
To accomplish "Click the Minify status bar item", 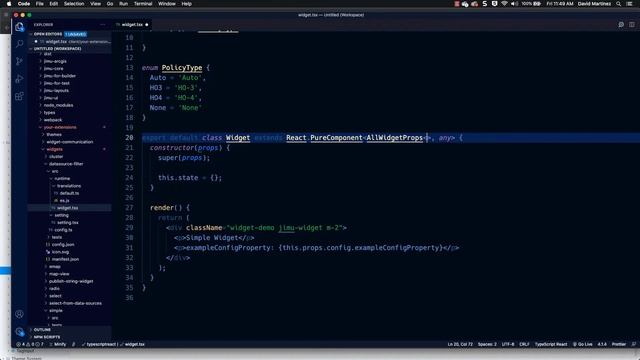I will click(x=58, y=344).
